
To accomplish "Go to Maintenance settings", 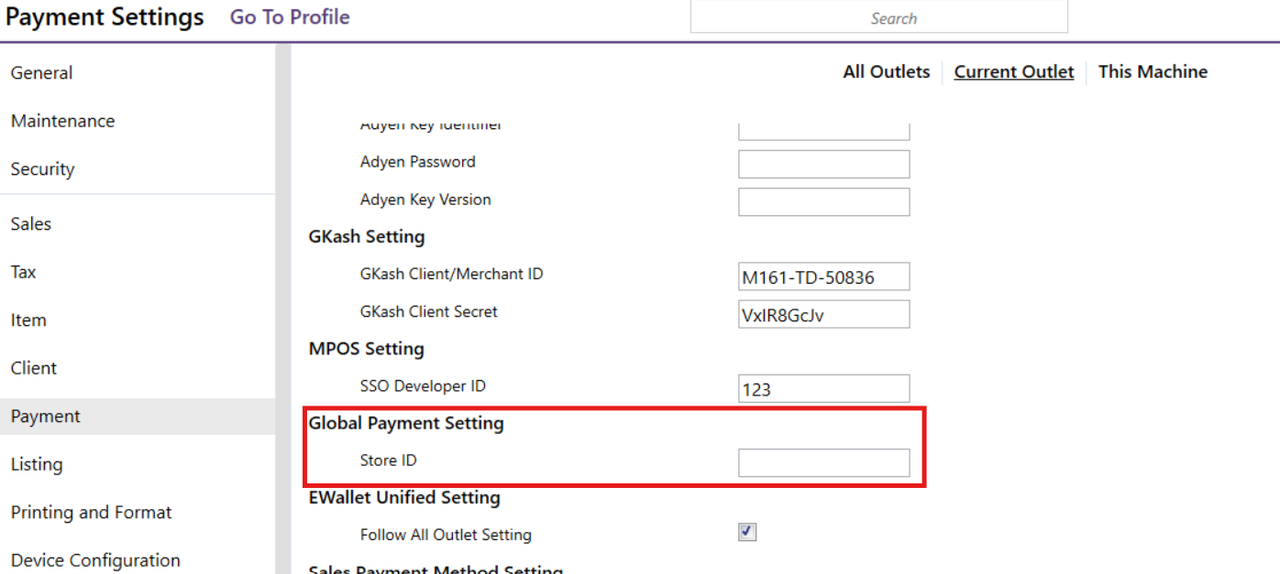I will tap(63, 121).
